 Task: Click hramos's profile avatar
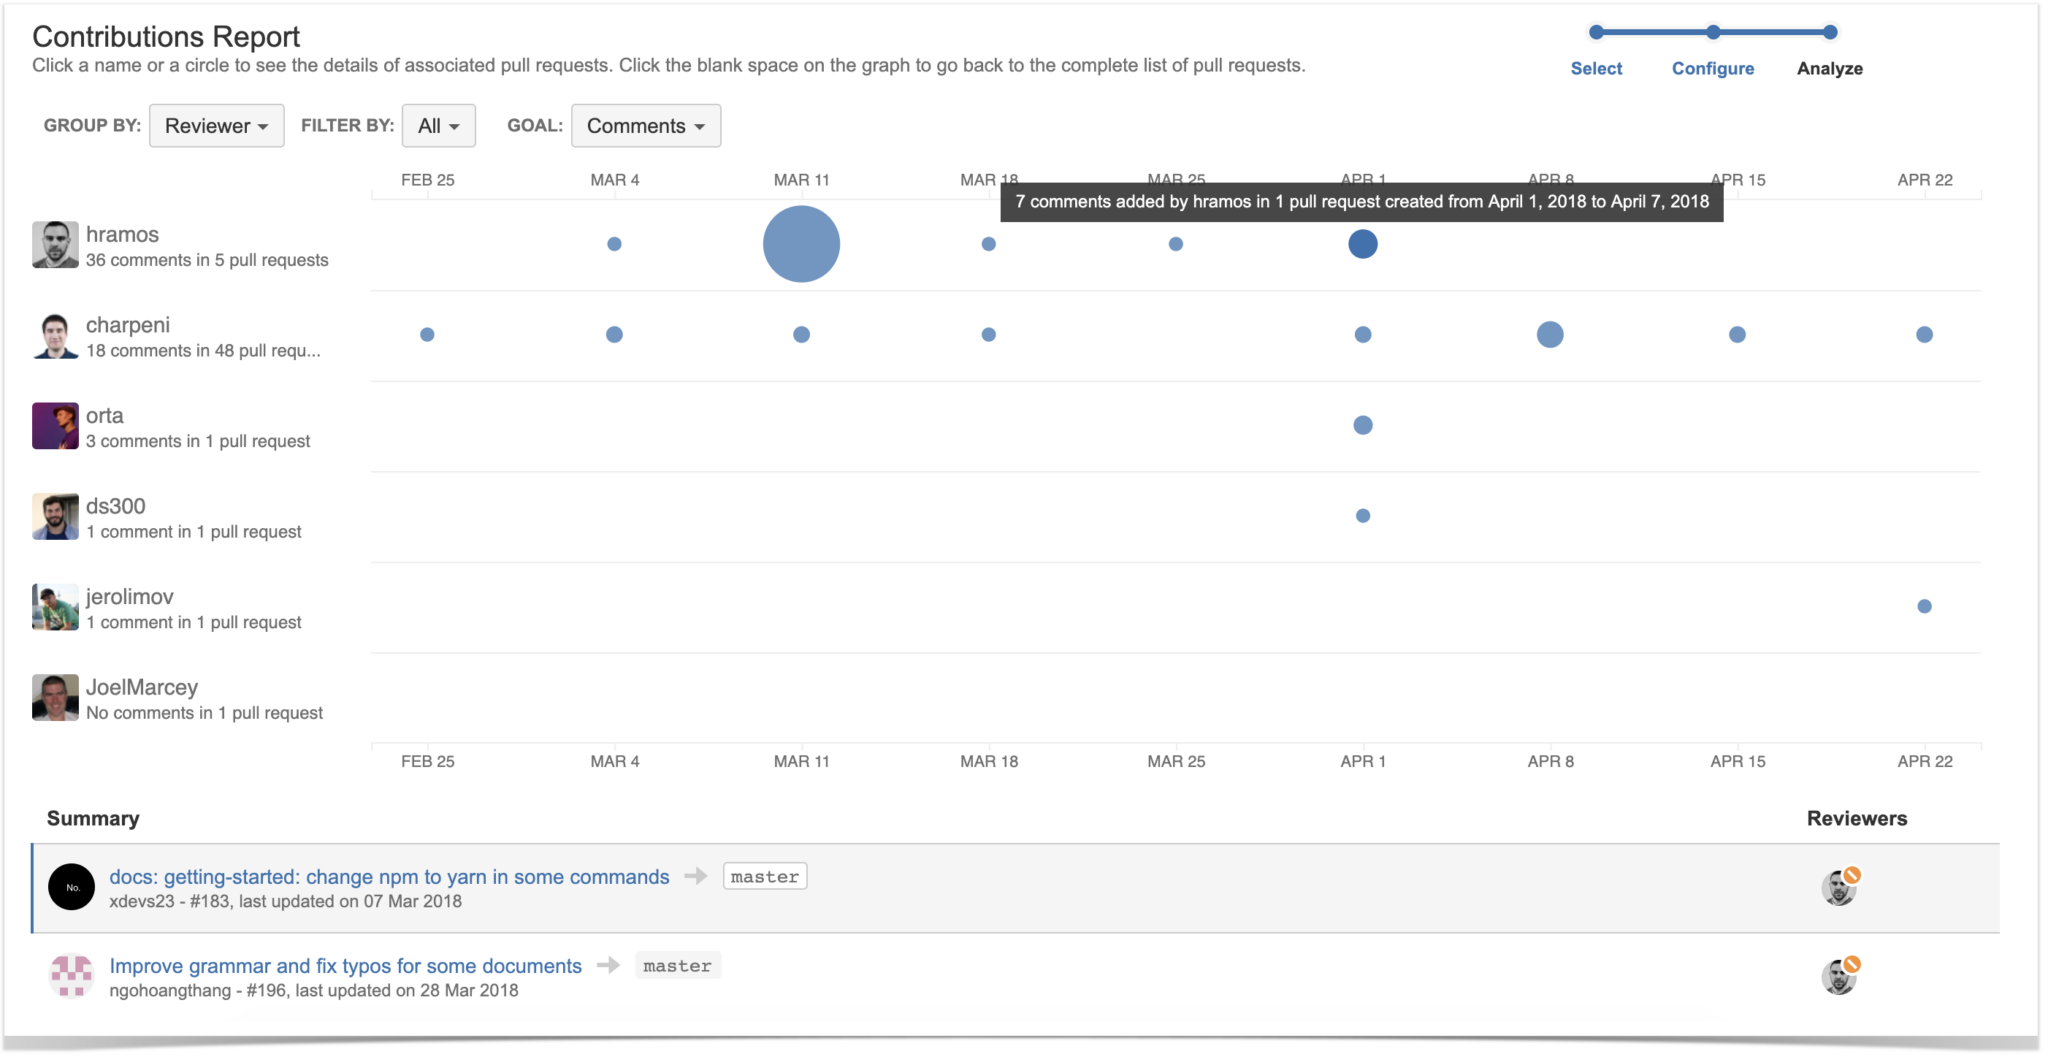pyautogui.click(x=56, y=245)
